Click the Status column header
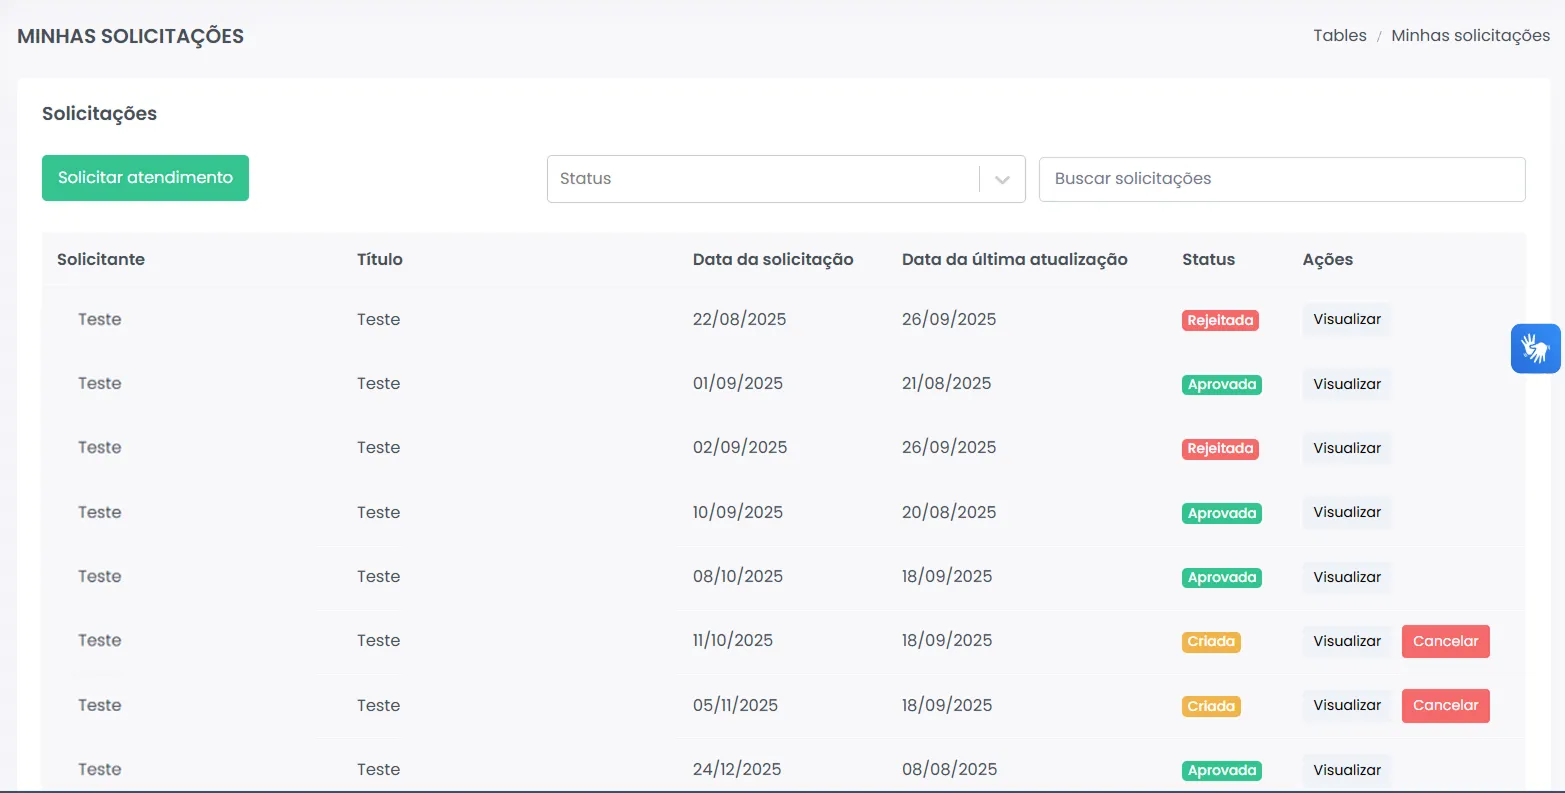The image size is (1565, 793). 1207,259
